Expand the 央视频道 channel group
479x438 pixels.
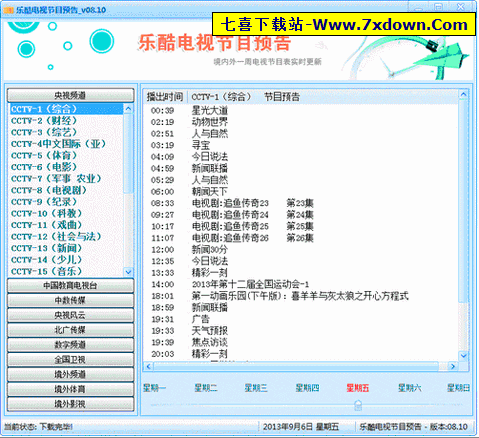point(70,95)
